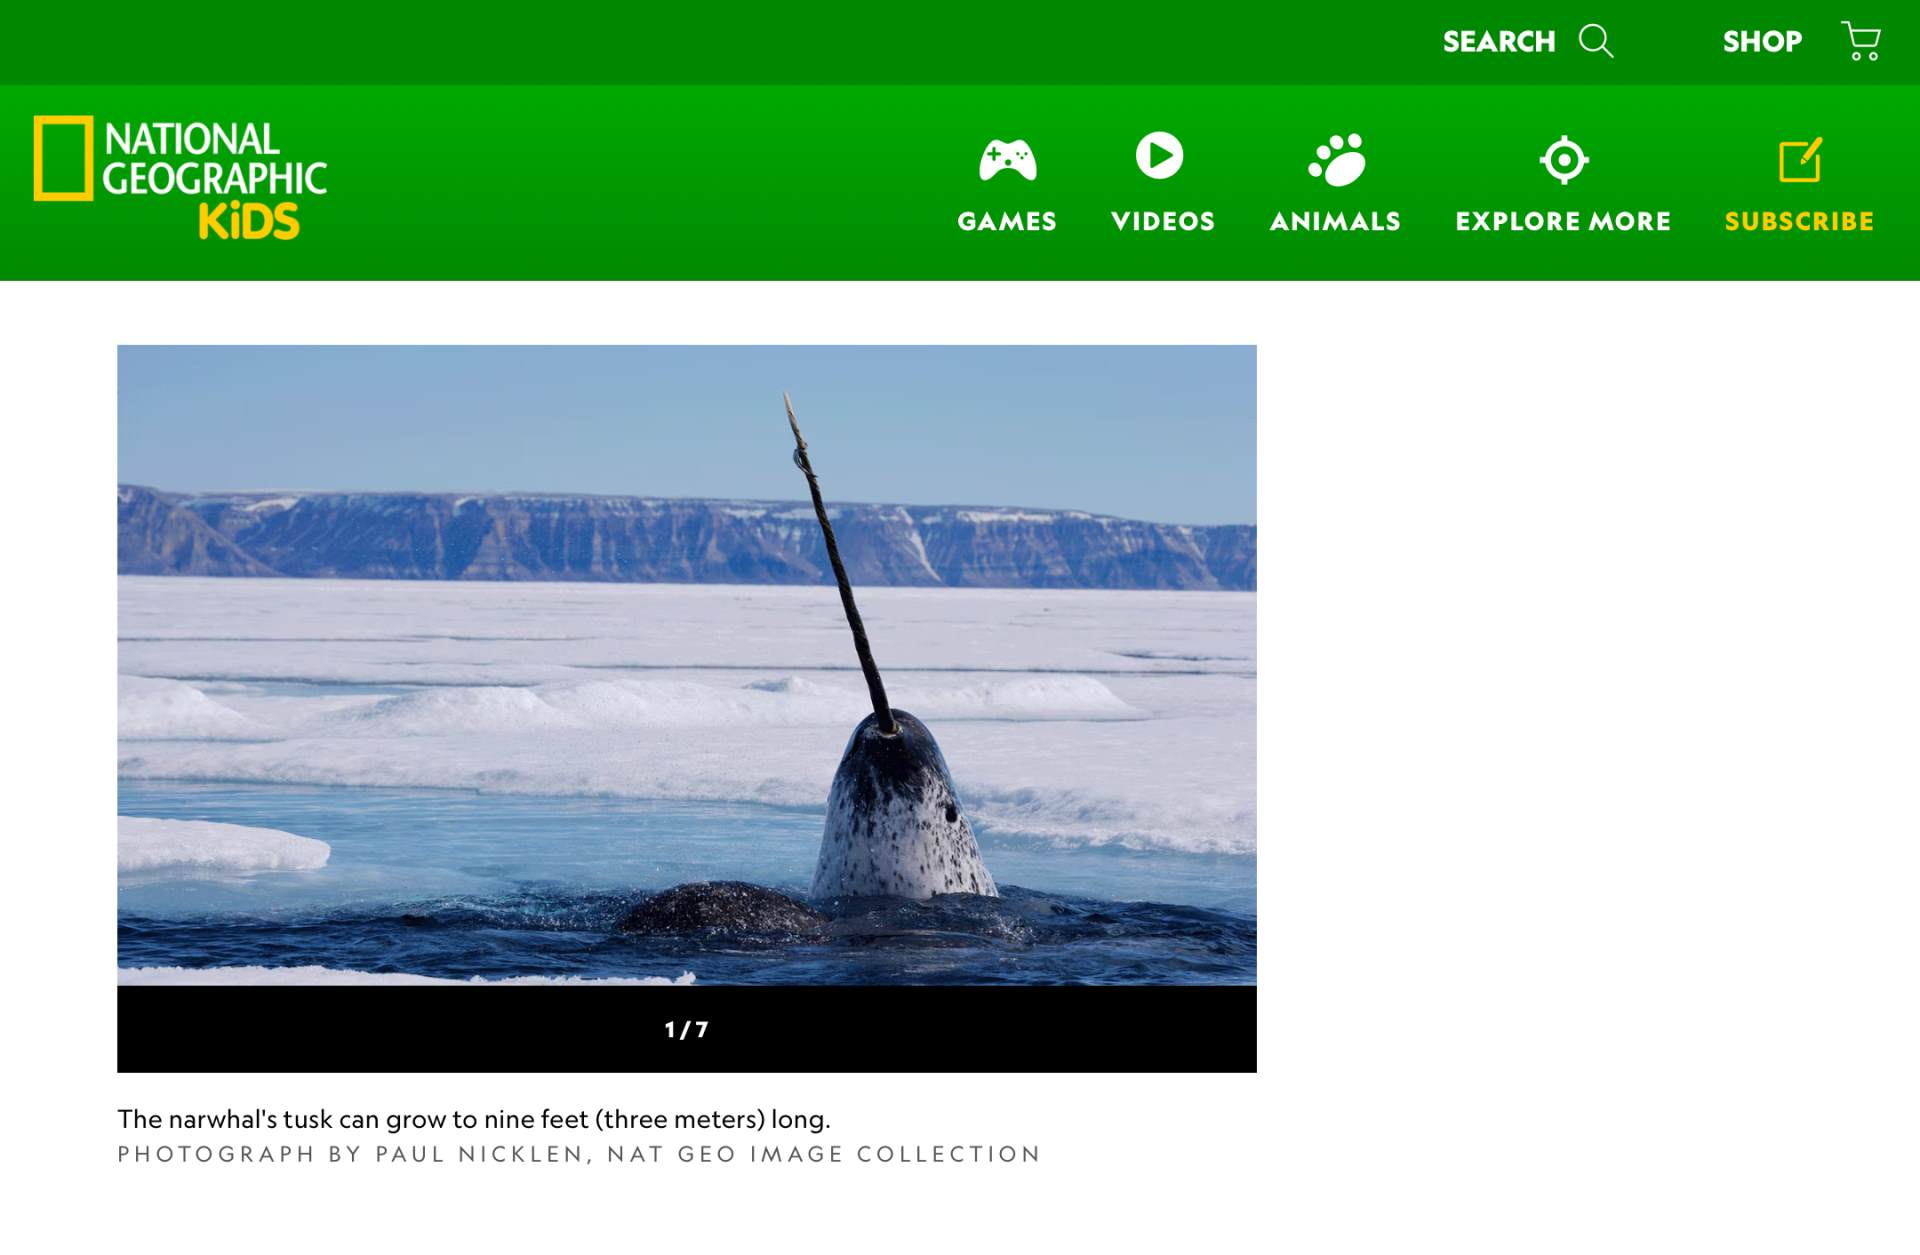The width and height of the screenshot is (1920, 1255).
Task: Click the yellow SUBSCRIBE text link
Action: click(x=1799, y=221)
